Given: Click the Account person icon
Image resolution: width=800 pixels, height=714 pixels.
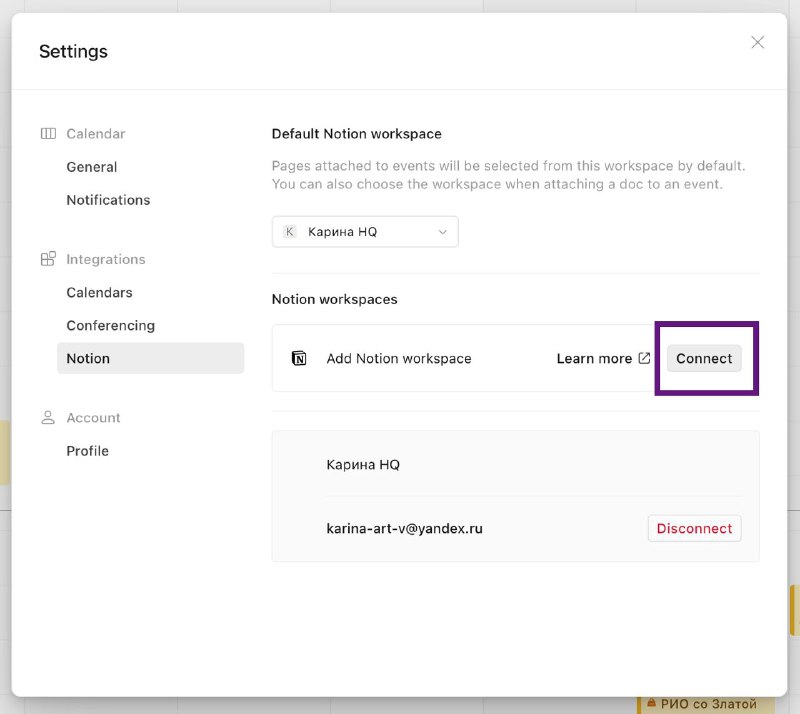Looking at the screenshot, I should point(48,417).
